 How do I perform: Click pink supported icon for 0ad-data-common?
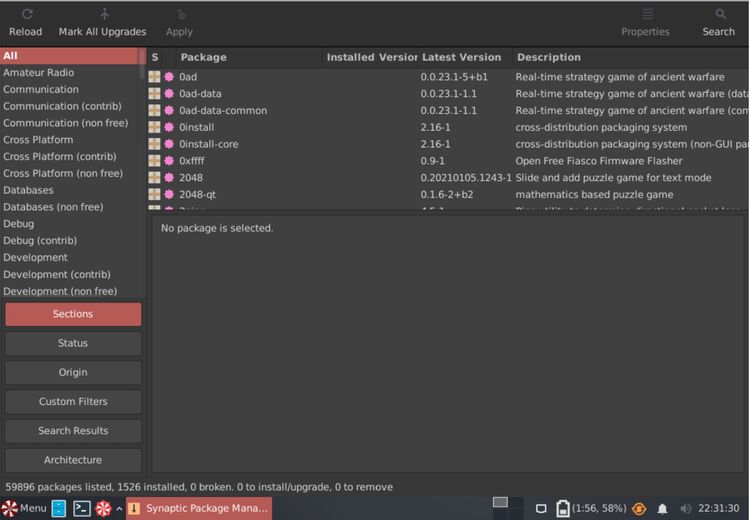coord(169,110)
